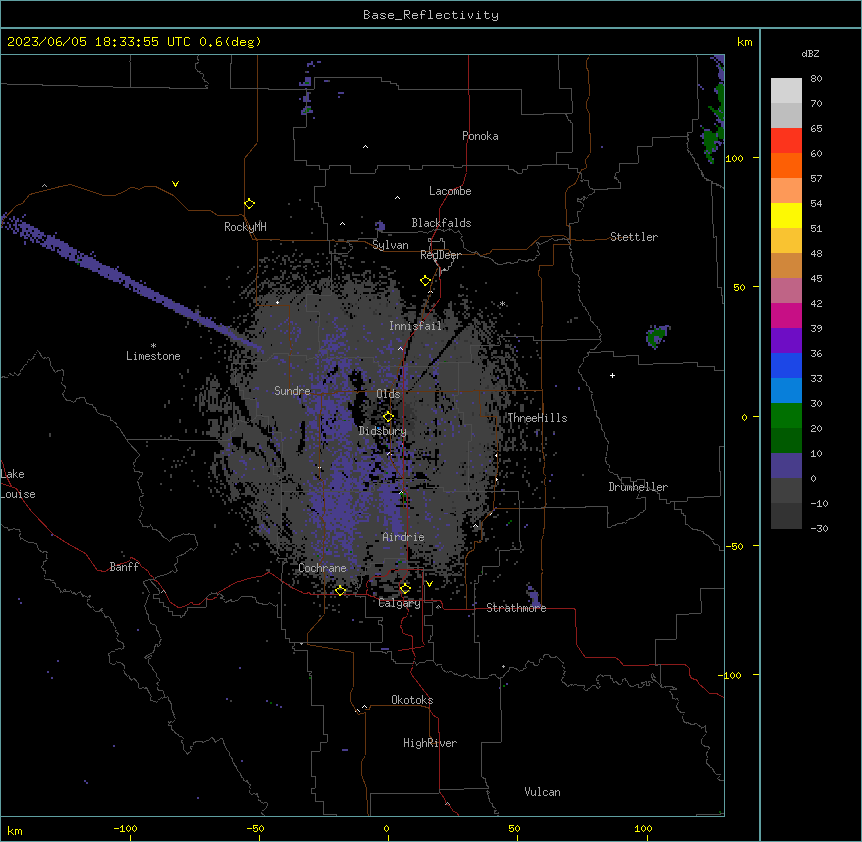Click the purple echo next to Strathmore
Screen dimensions: 862x842
click(533, 595)
